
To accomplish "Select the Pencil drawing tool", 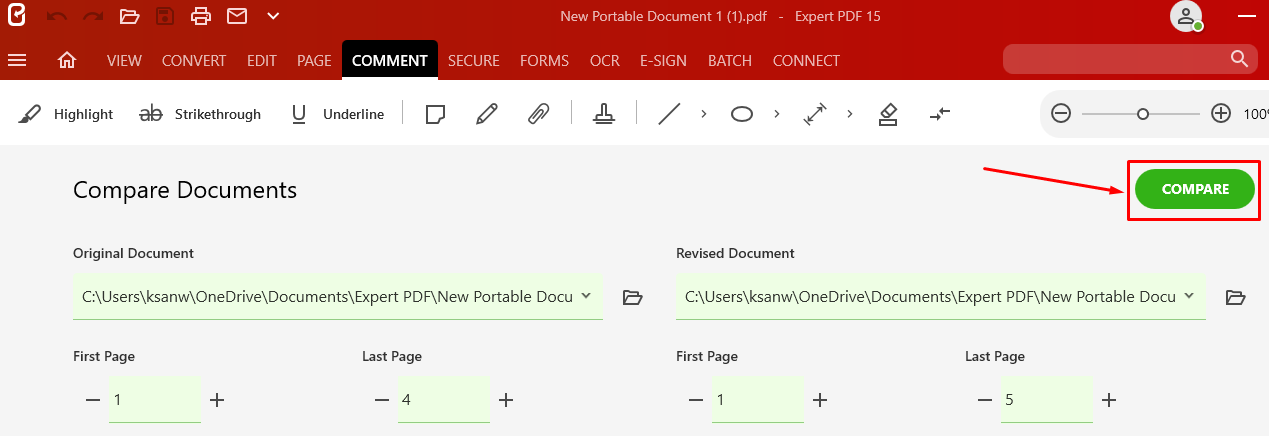I will [x=487, y=114].
